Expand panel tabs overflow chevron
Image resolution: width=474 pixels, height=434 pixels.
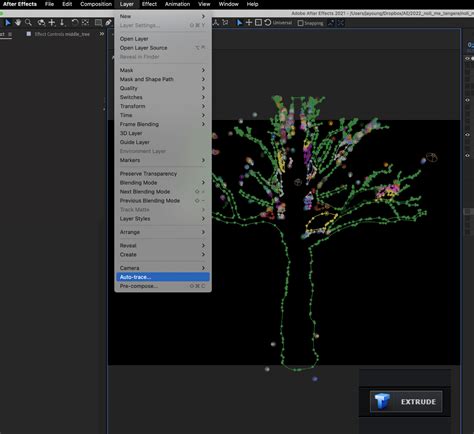[x=102, y=34]
